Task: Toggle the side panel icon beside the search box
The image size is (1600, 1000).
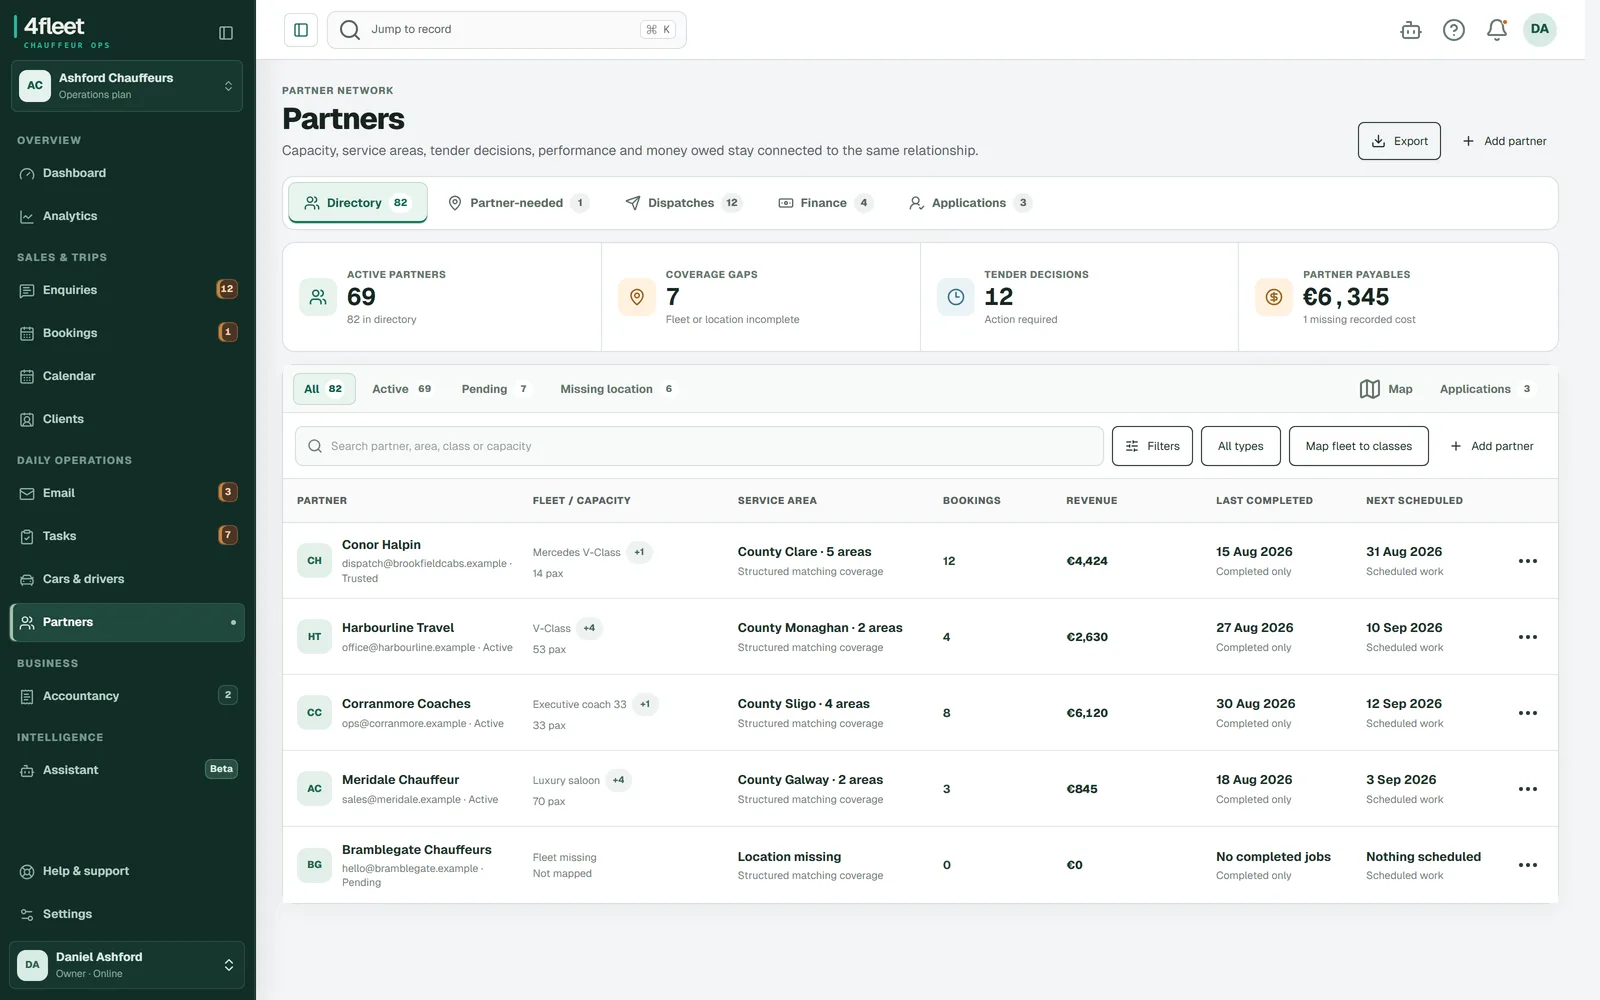Action: click(x=301, y=30)
